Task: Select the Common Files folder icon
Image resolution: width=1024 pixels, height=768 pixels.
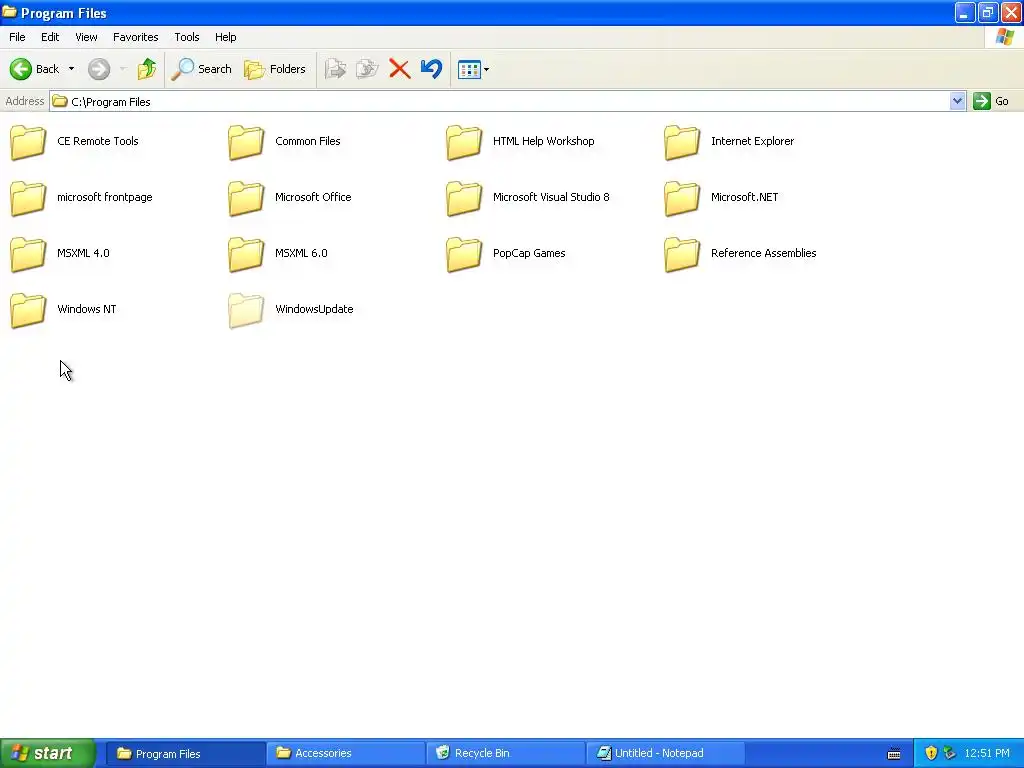Action: tap(246, 142)
